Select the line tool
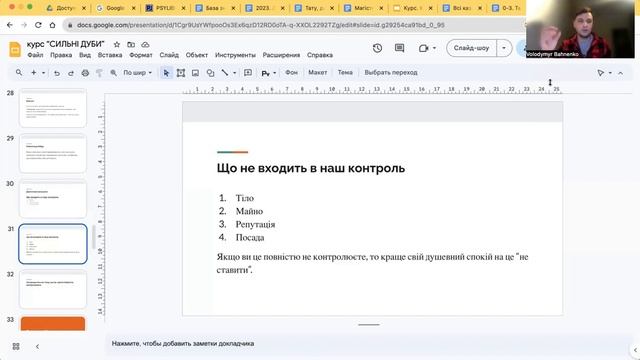640x360 pixels. coord(225,73)
